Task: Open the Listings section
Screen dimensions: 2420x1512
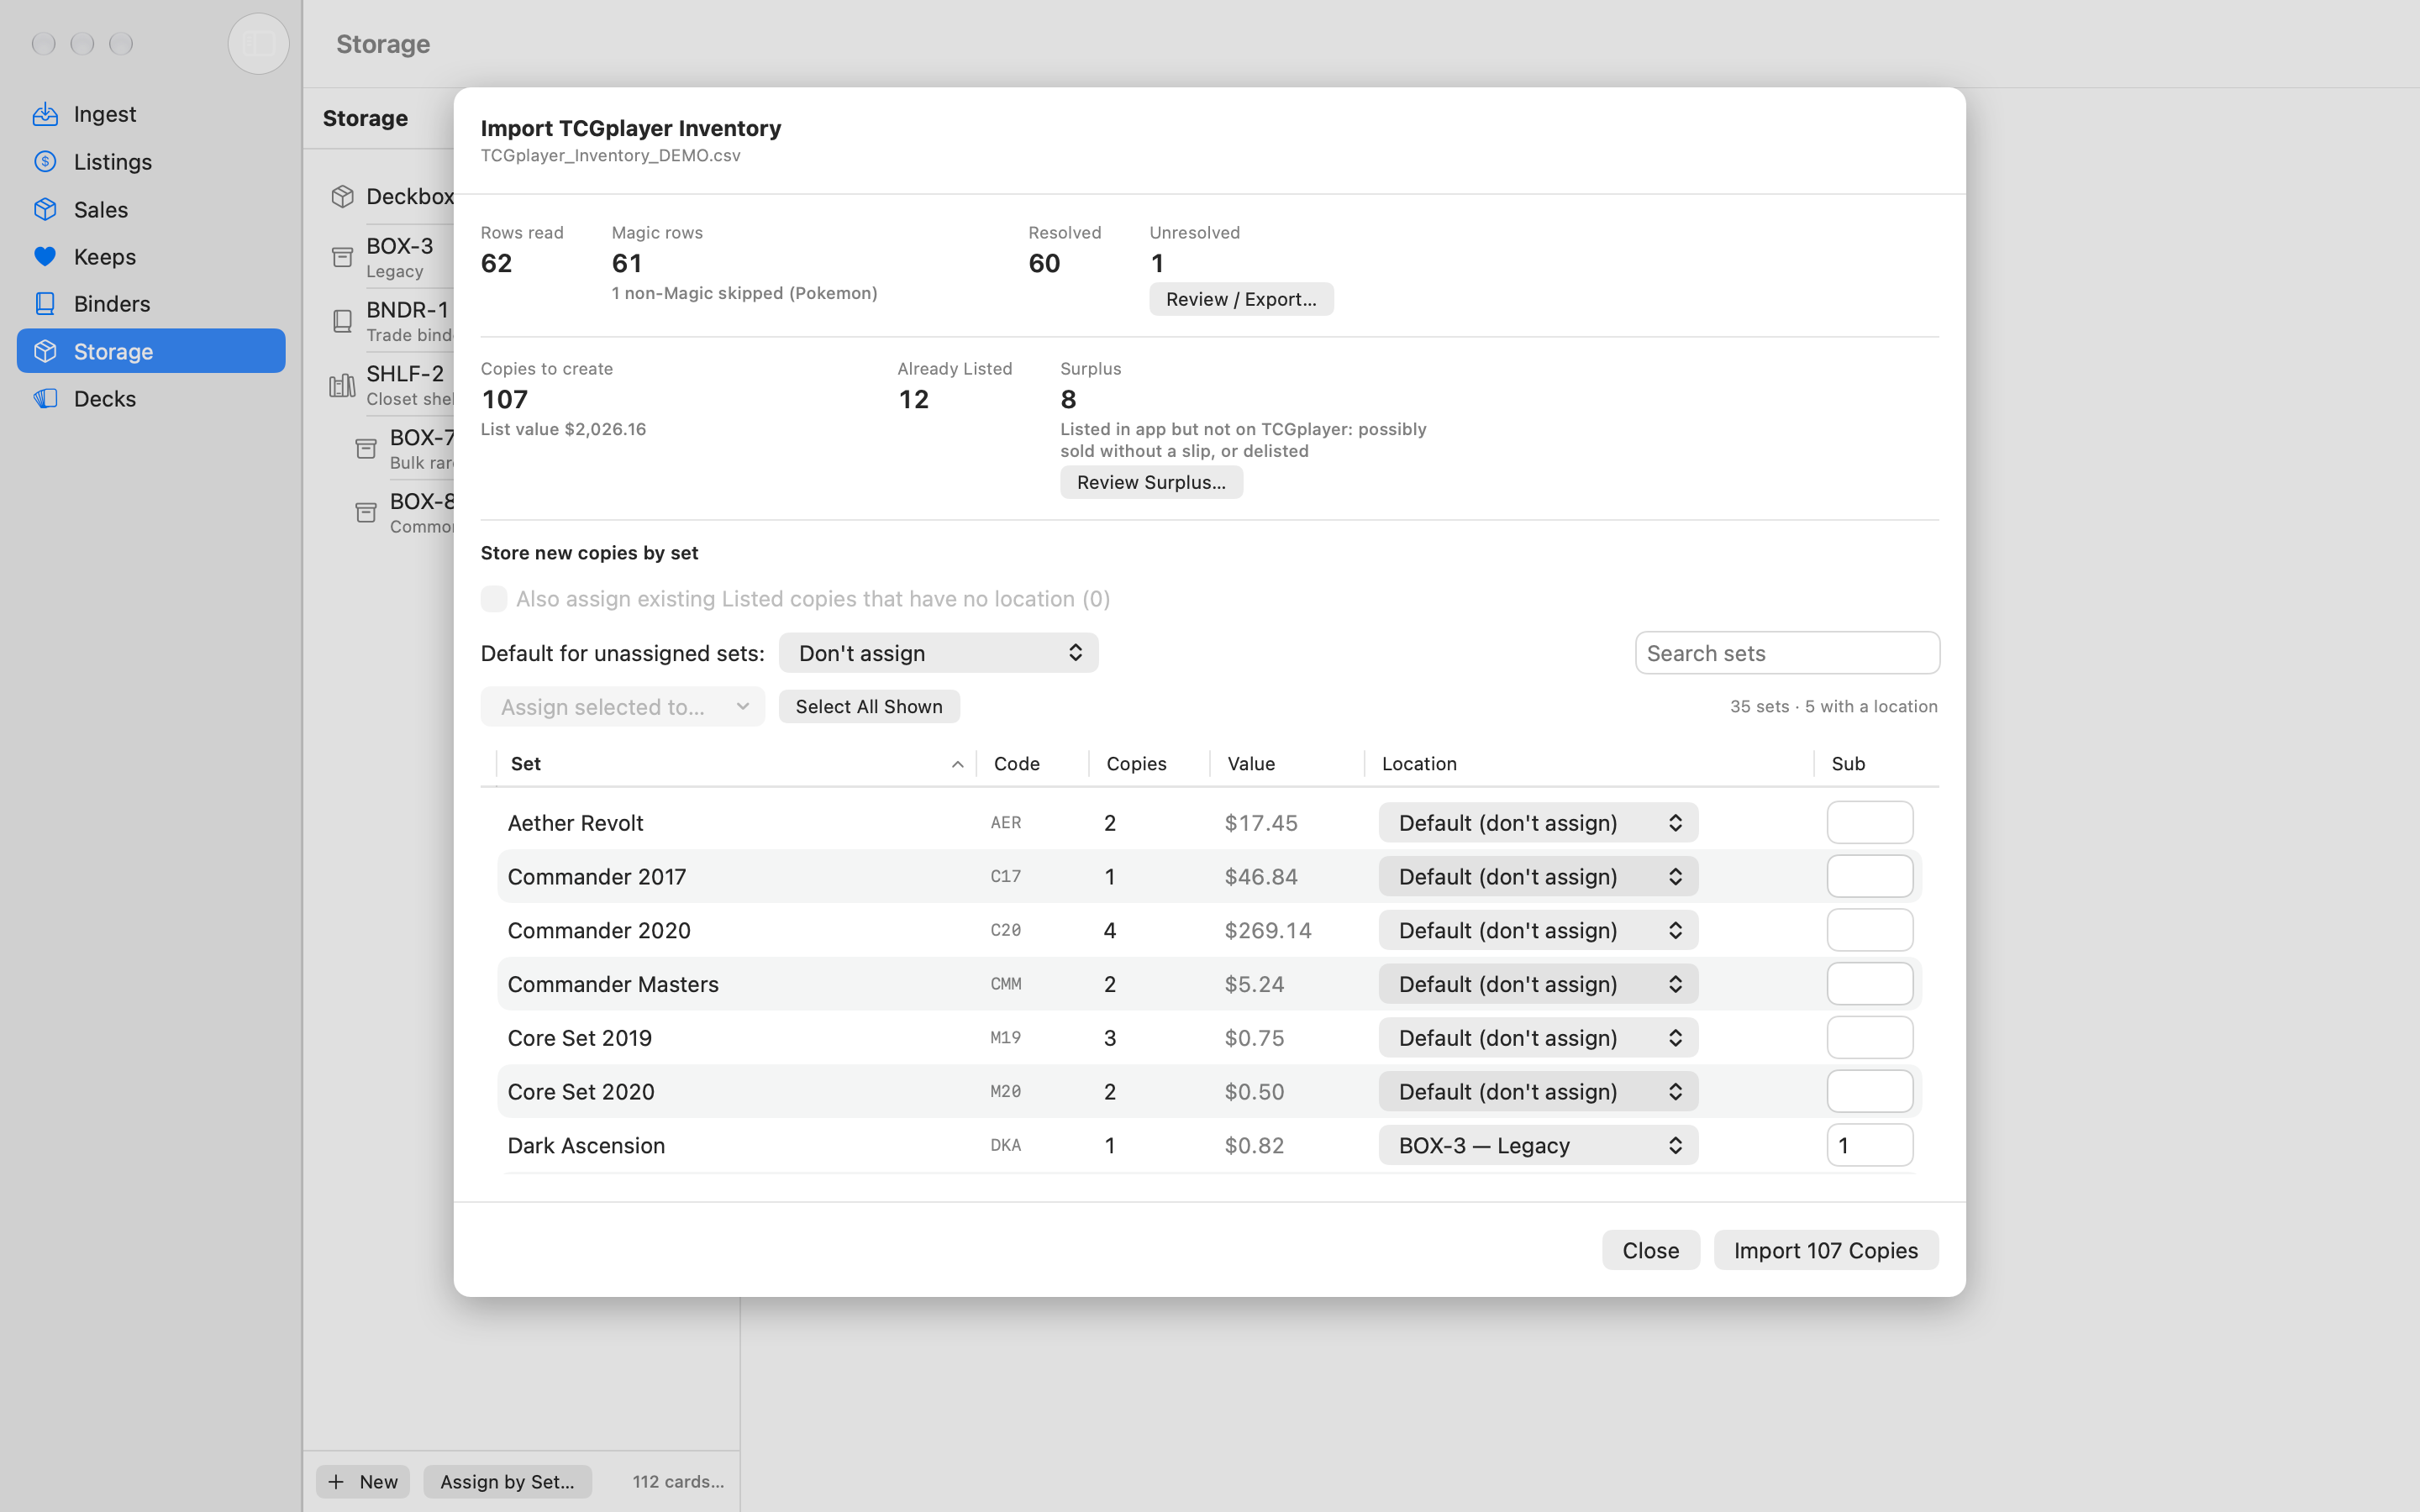Action: [x=151, y=161]
